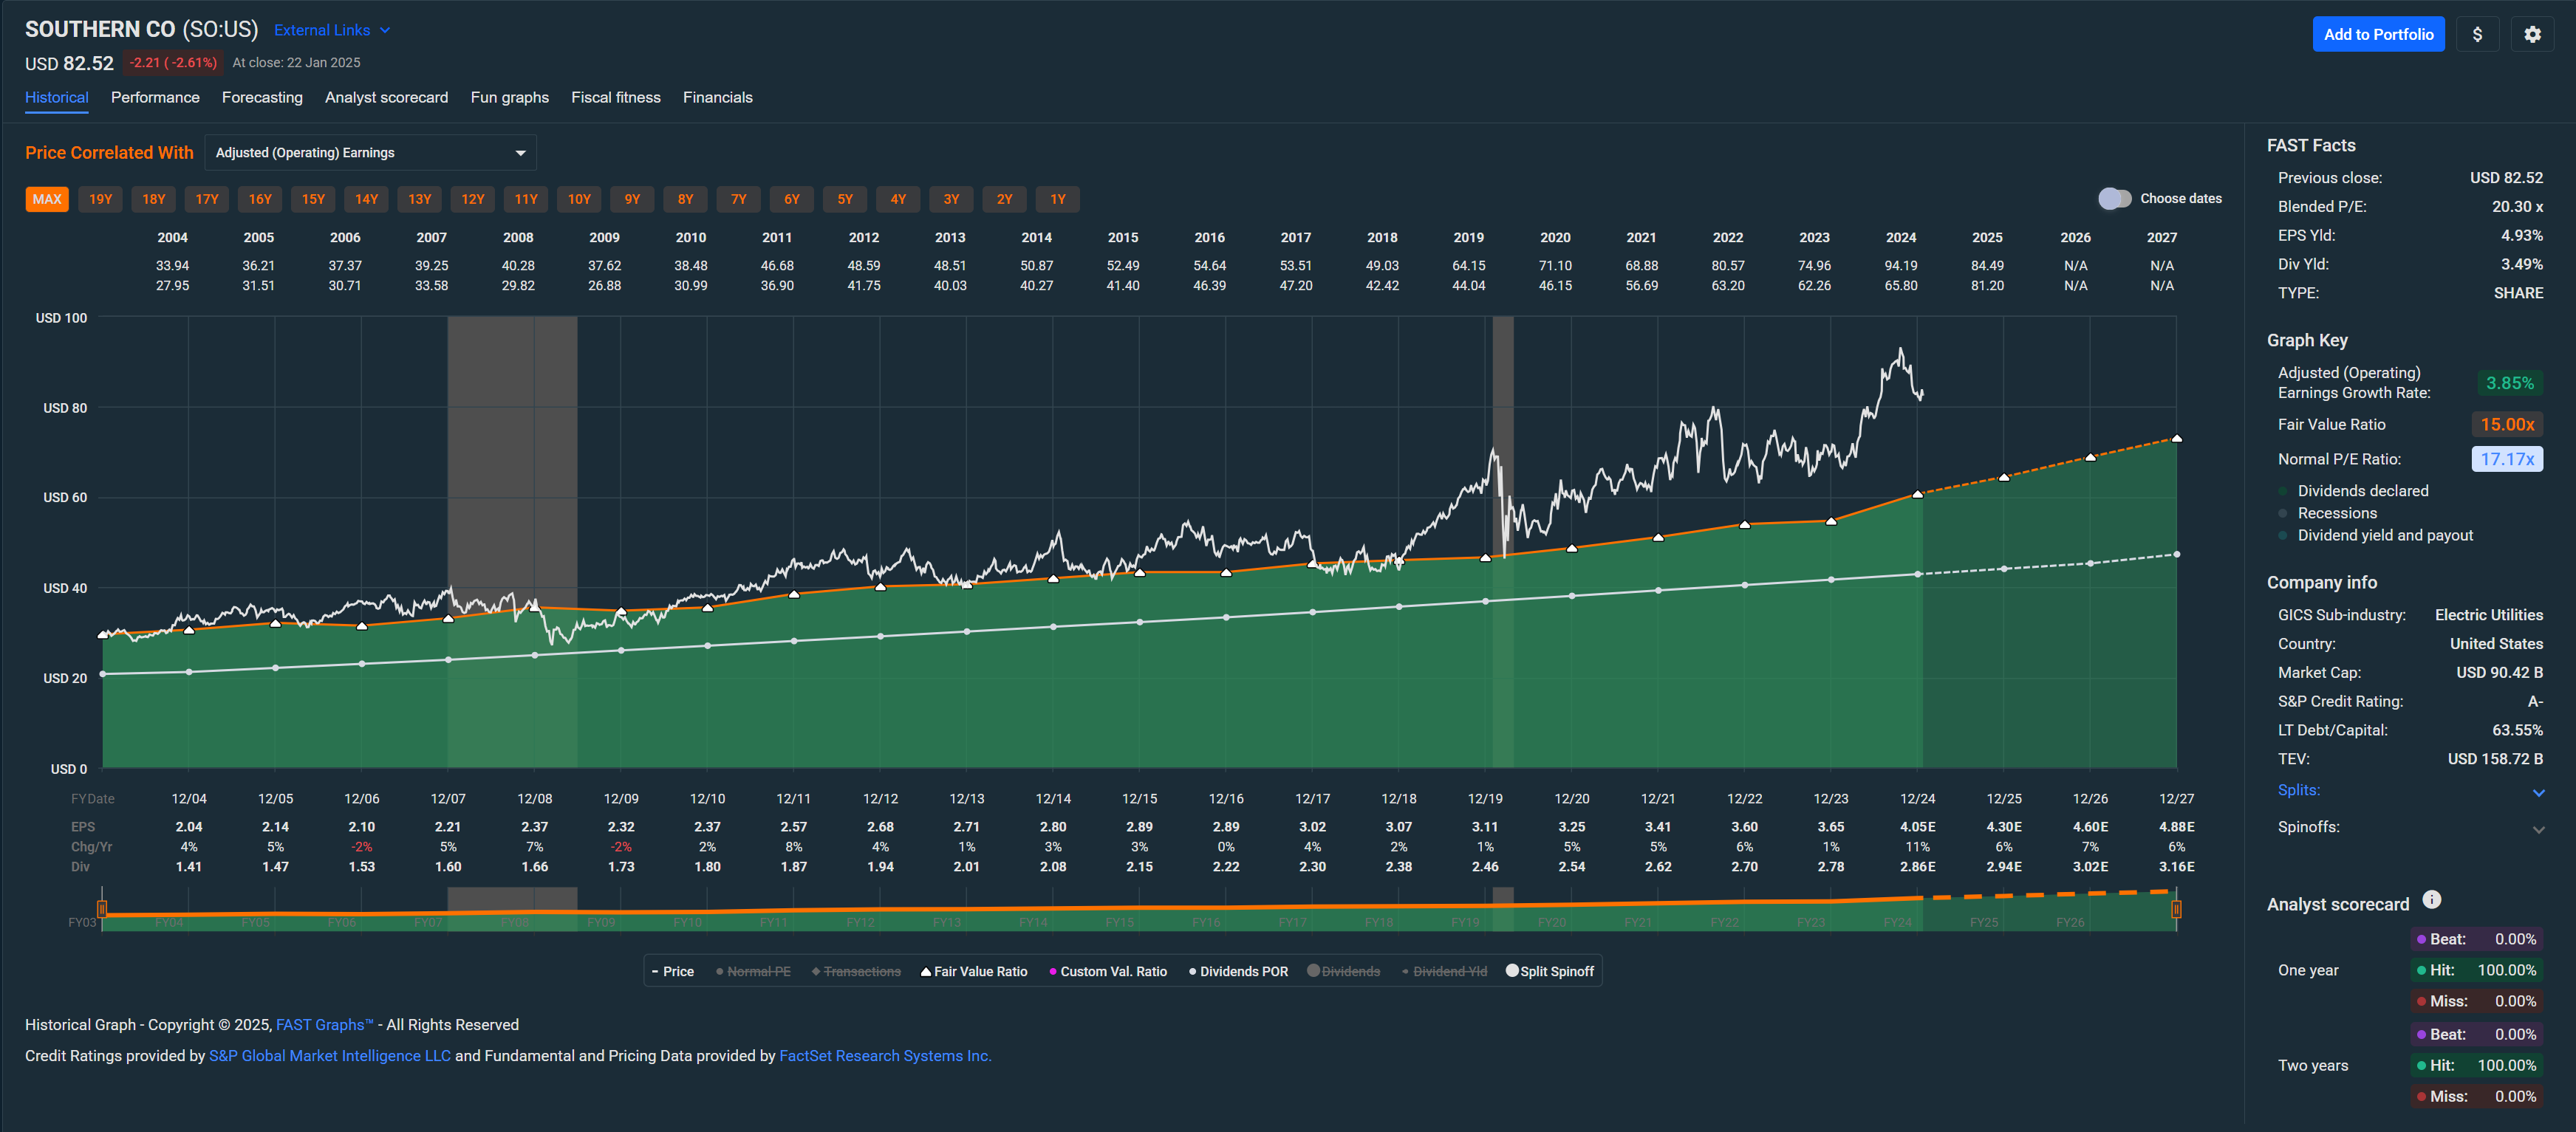Click the Add to Portfolio button
Viewport: 2576px width, 1132px height.
click(x=2378, y=34)
